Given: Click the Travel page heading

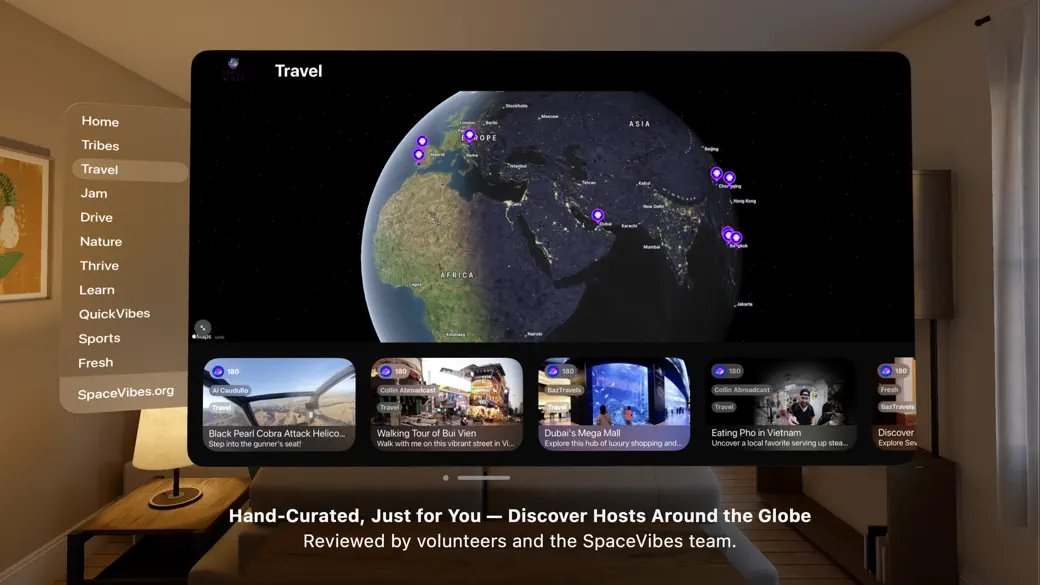Looking at the screenshot, I should [x=298, y=71].
